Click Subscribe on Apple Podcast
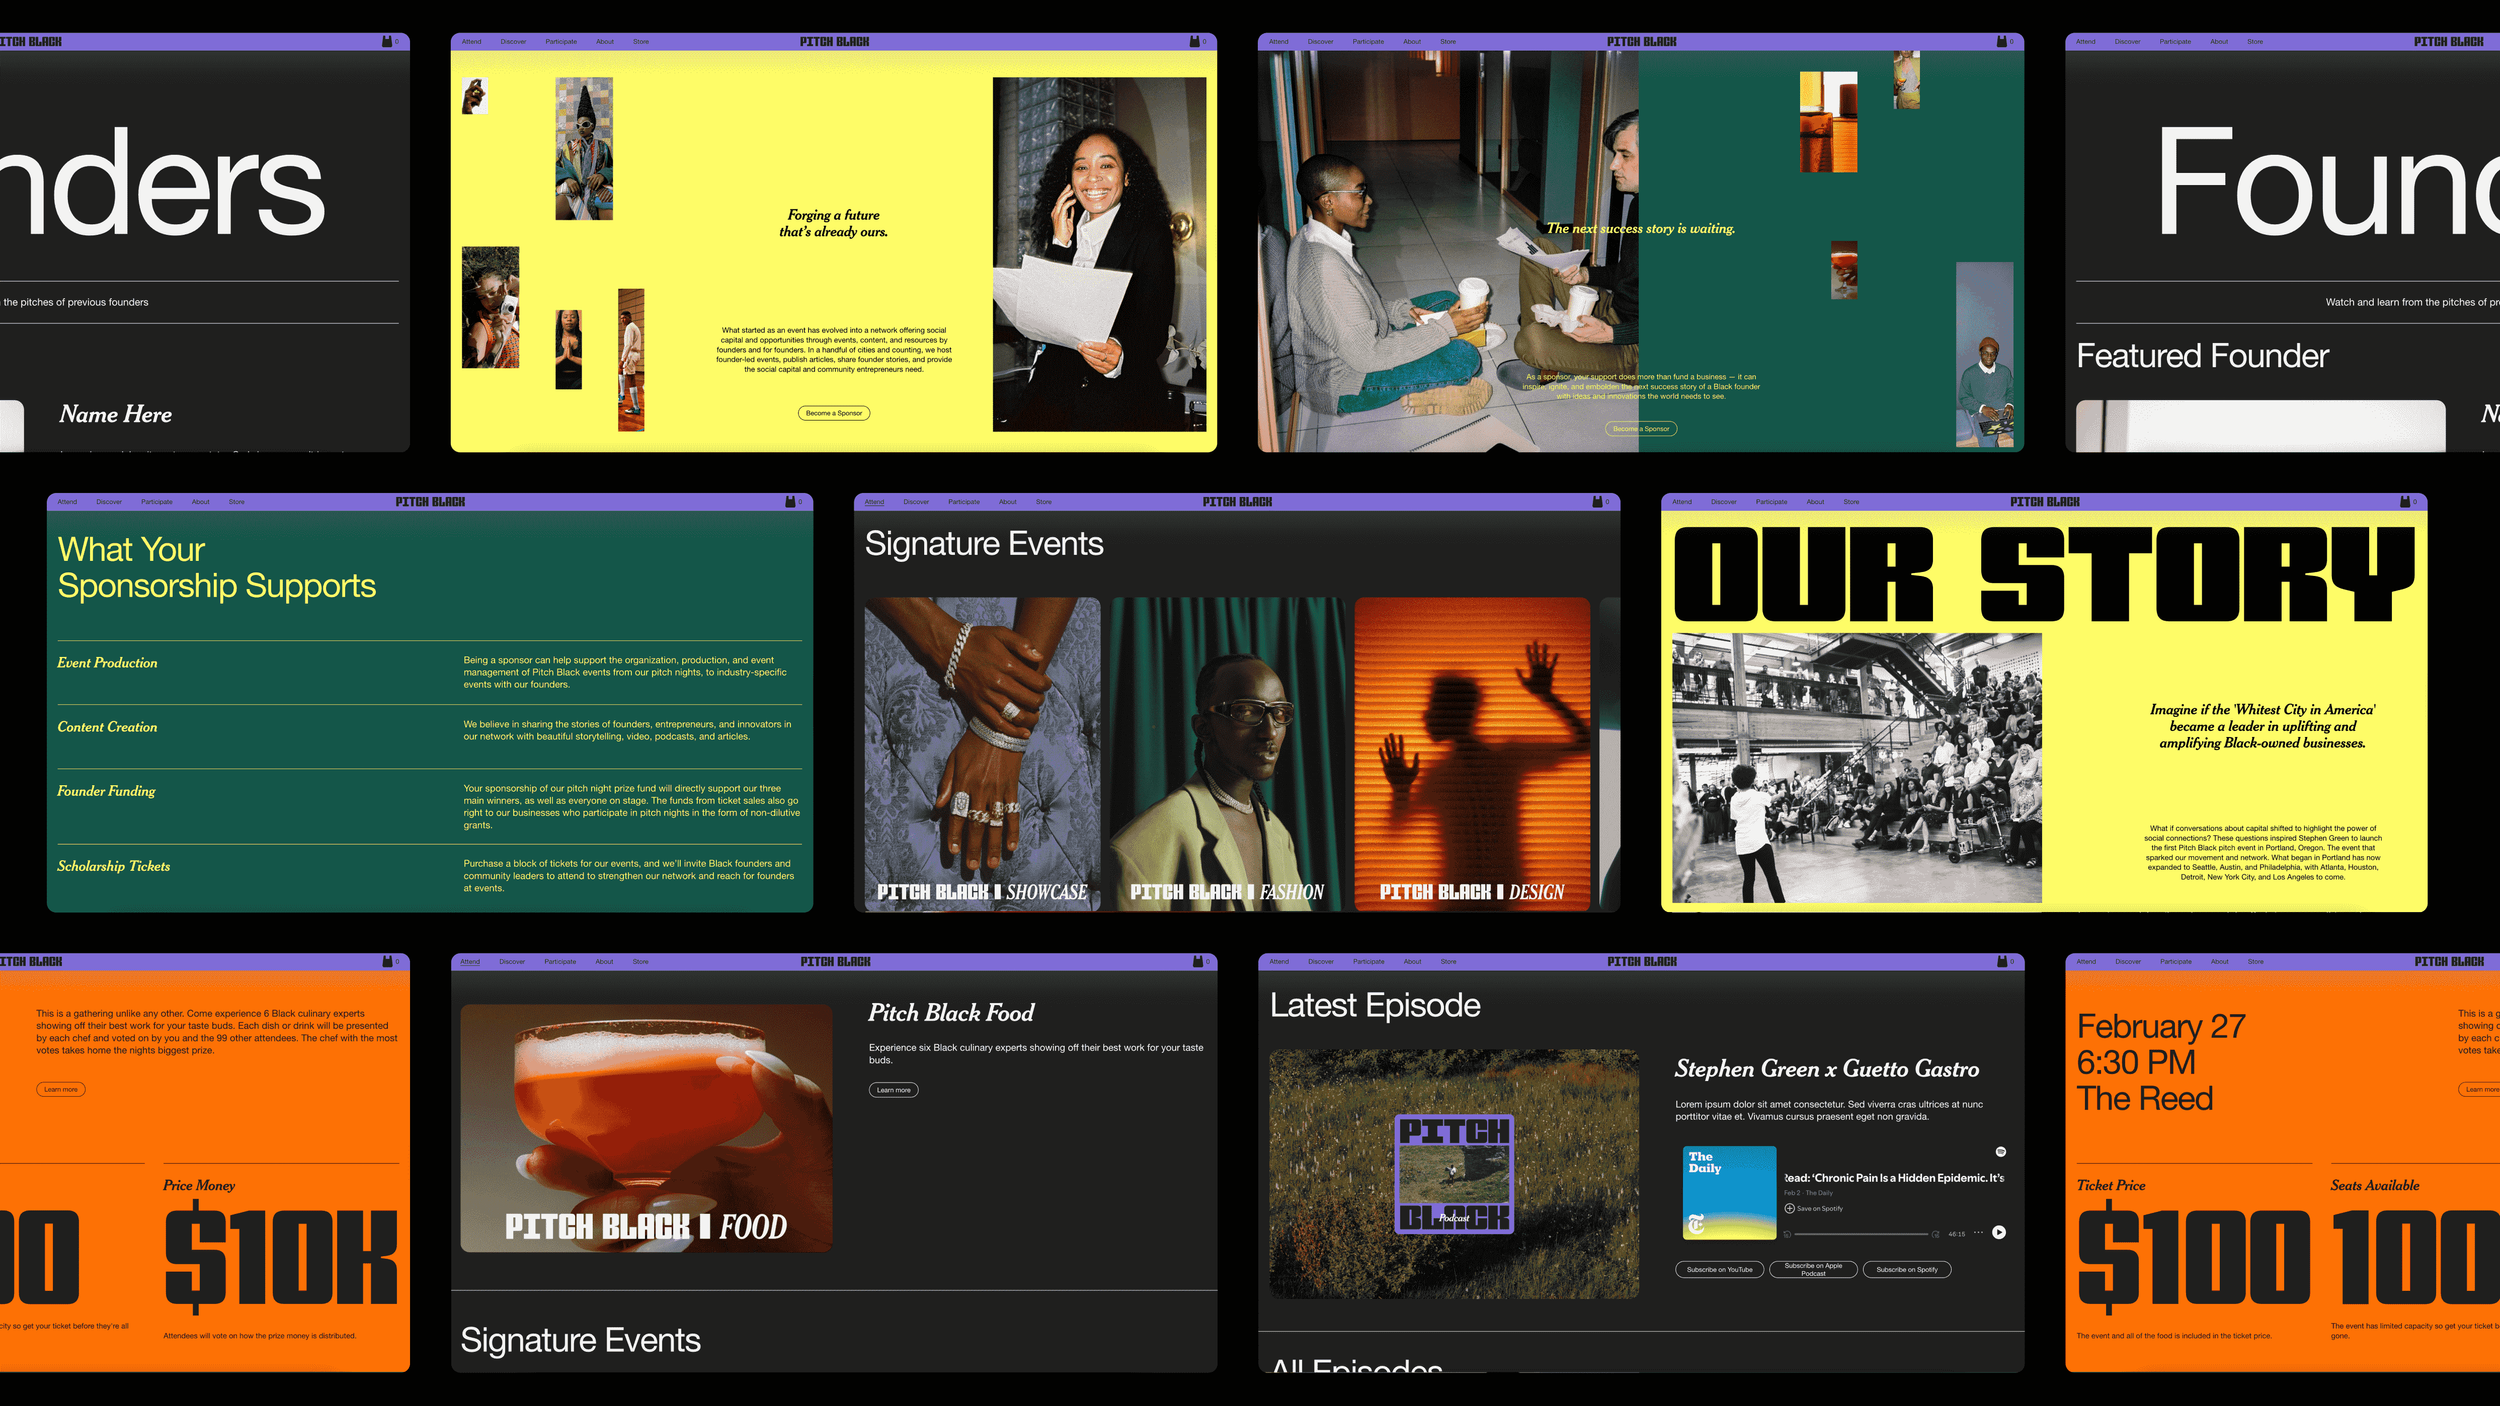 coord(1813,1270)
